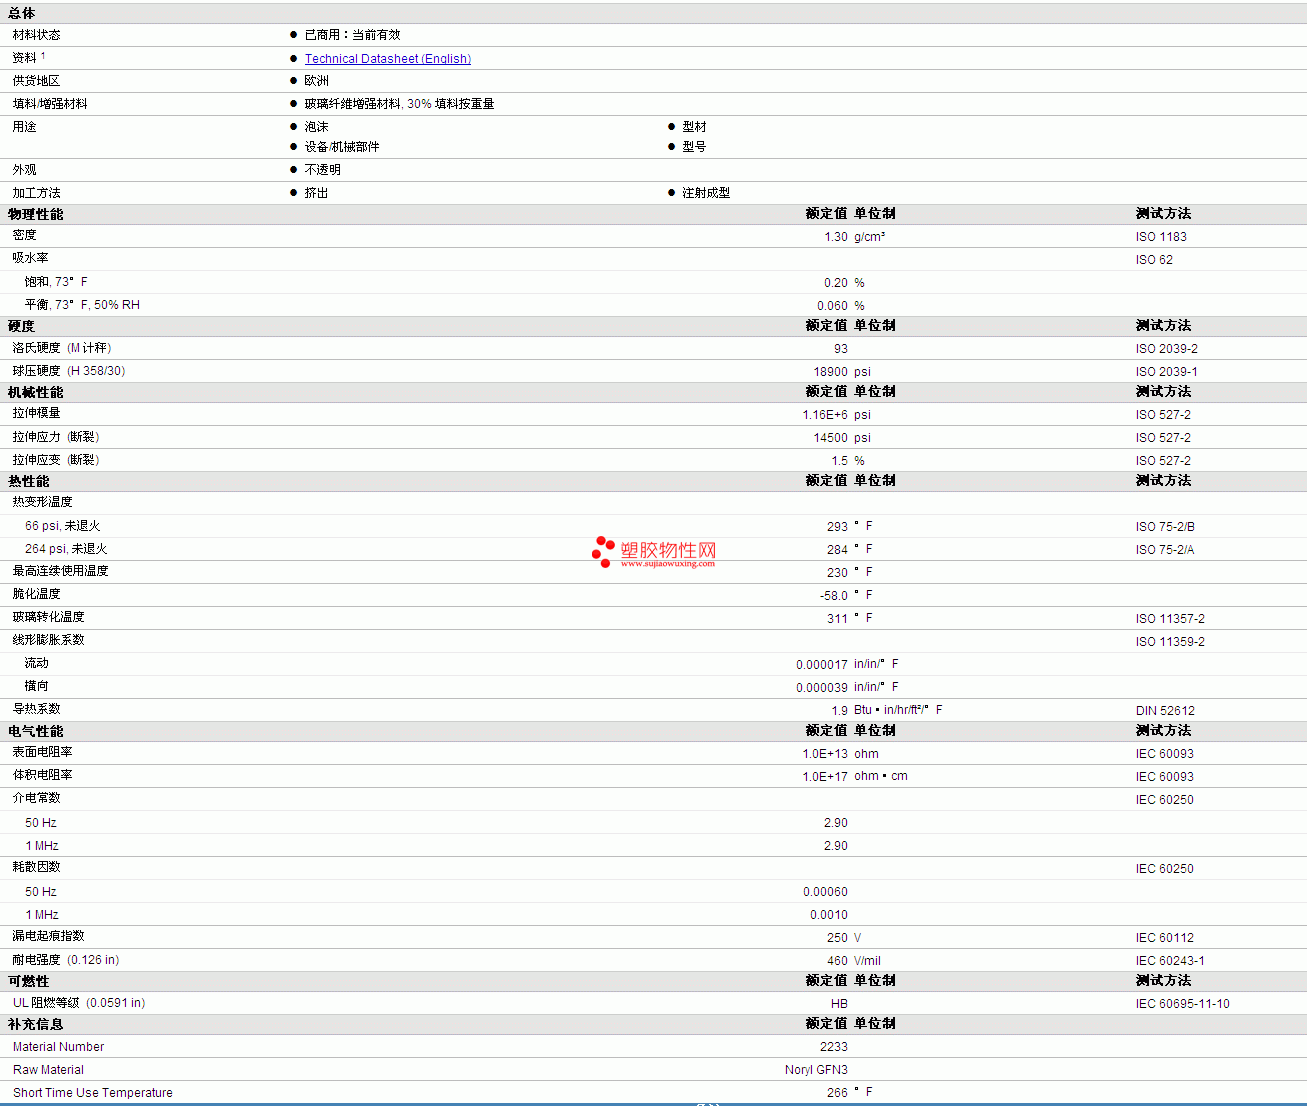The image size is (1307, 1106).
Task: Click the UL 阻燃等级 row label
Action: pyautogui.click(x=46, y=1003)
